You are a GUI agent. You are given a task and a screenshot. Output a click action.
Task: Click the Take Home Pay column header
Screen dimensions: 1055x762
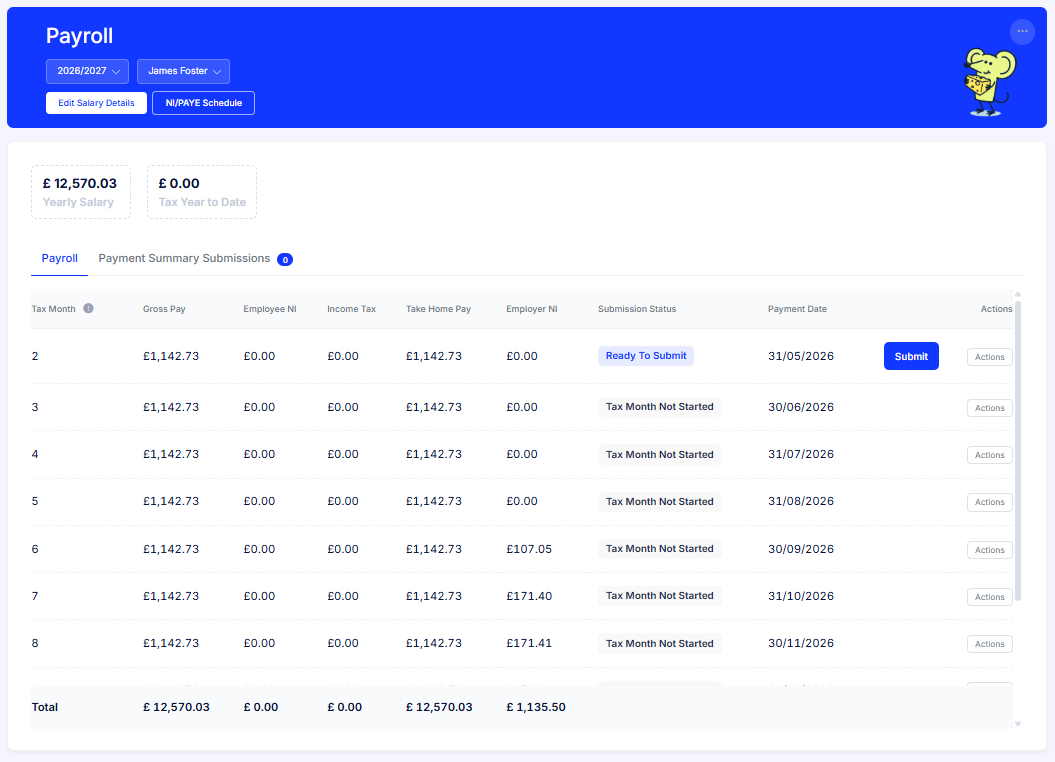point(438,309)
